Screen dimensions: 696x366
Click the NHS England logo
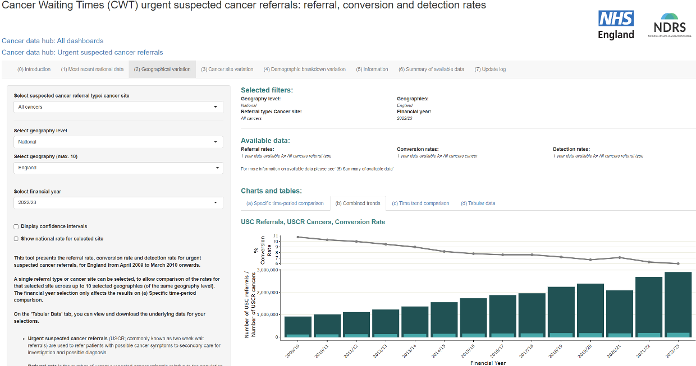pyautogui.click(x=616, y=25)
